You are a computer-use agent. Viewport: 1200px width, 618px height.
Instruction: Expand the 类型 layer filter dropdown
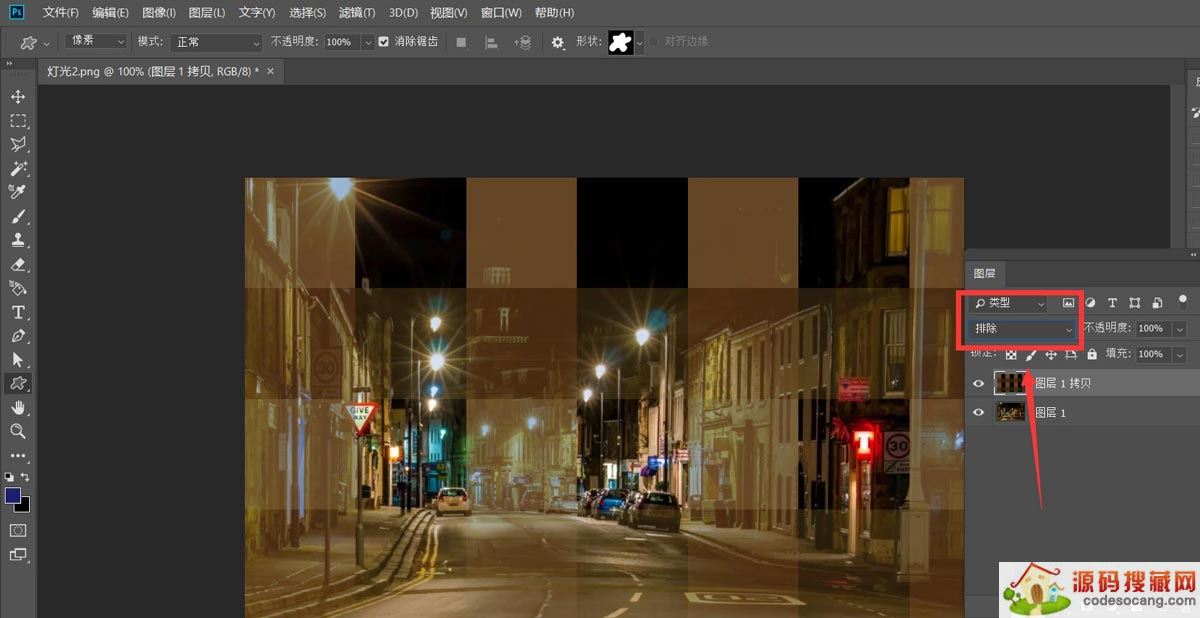[x=1008, y=302]
